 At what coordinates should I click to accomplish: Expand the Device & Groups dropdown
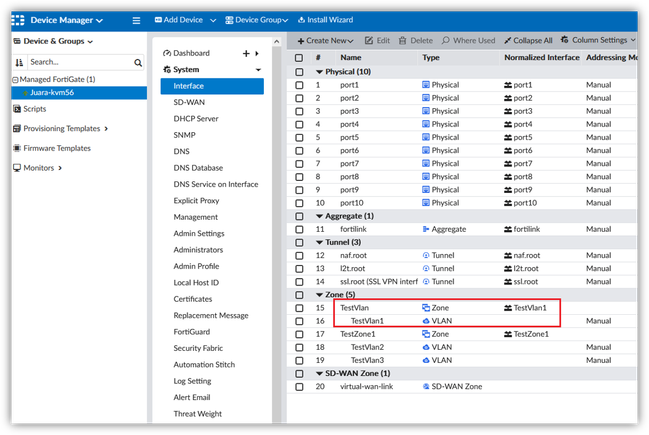click(x=53, y=41)
